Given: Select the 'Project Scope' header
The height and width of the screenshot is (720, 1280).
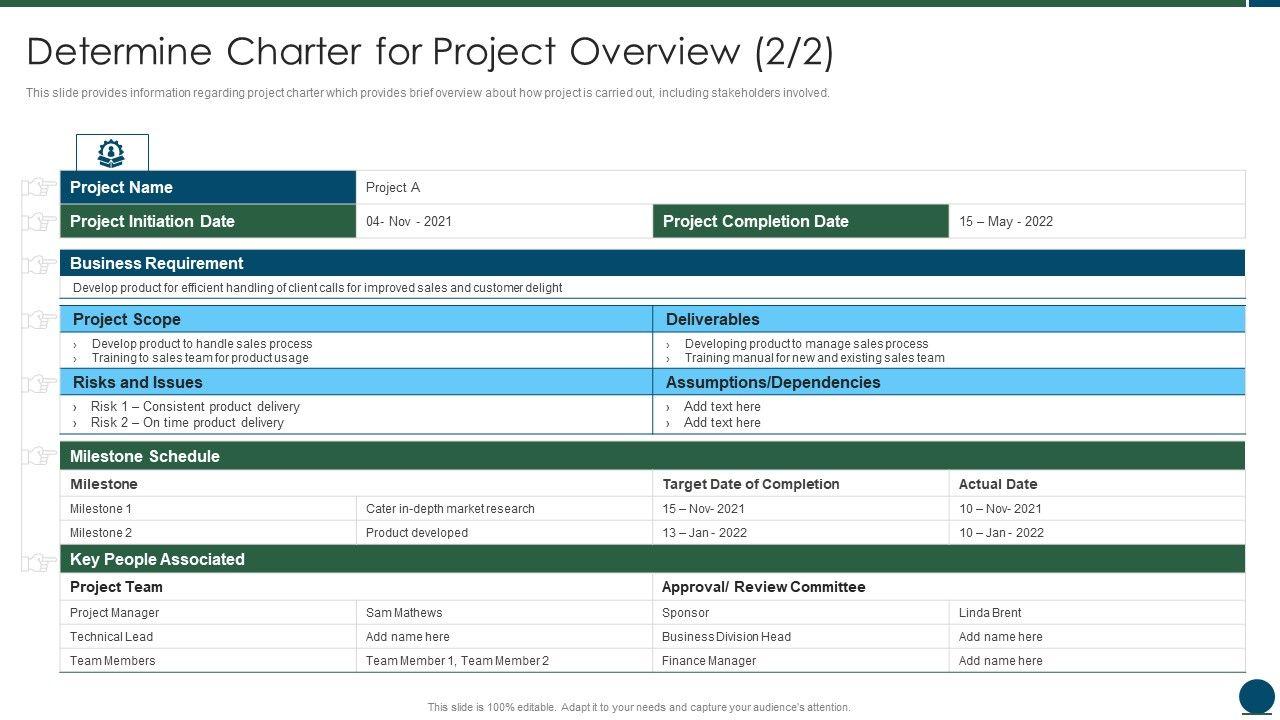Looking at the screenshot, I should [x=356, y=319].
